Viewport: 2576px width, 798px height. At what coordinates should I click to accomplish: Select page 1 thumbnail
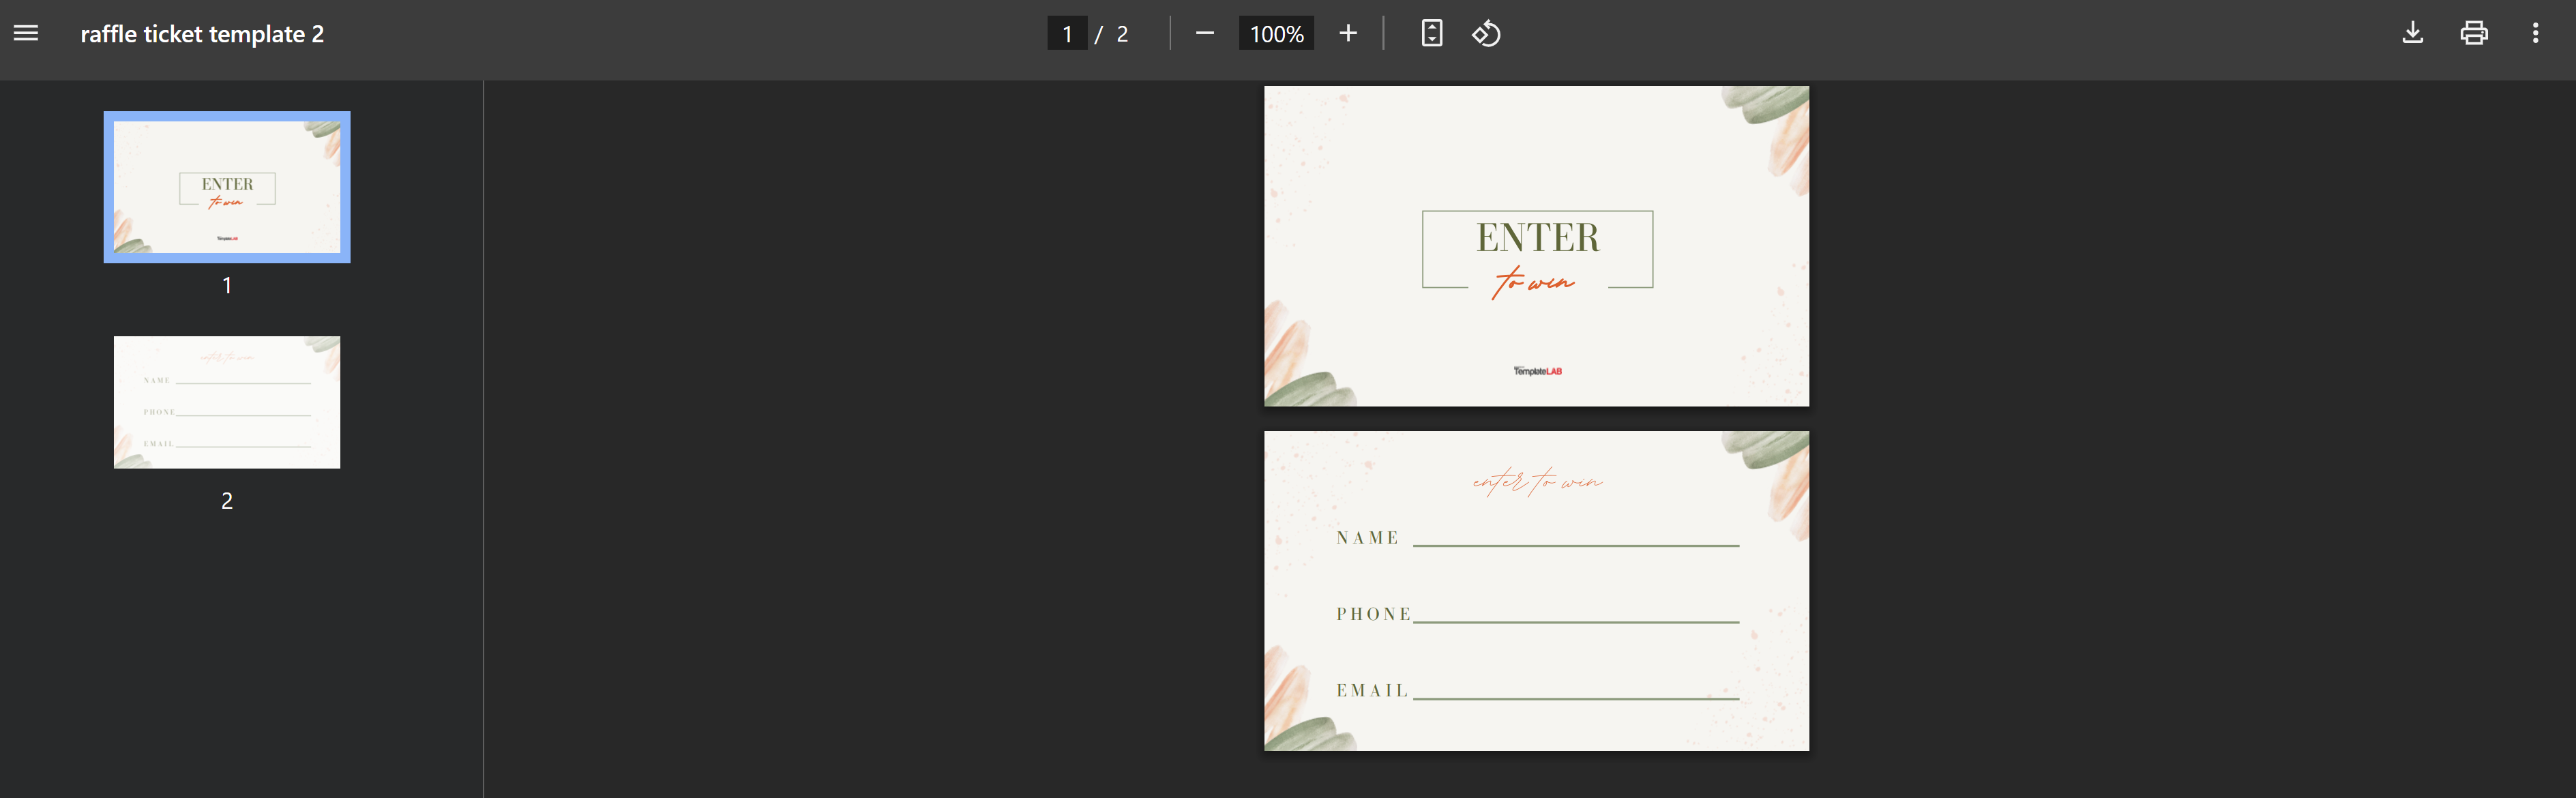pyautogui.click(x=227, y=187)
